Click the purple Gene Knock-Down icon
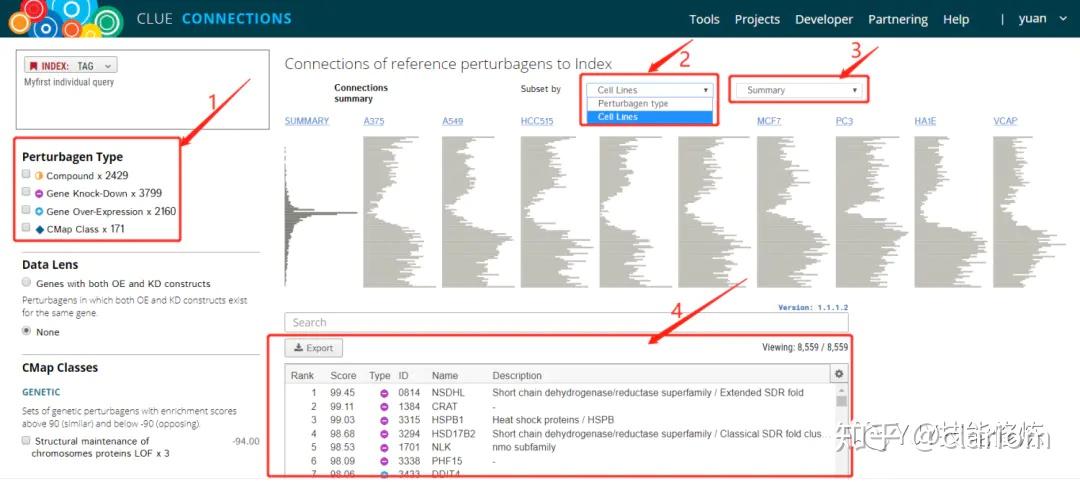The width and height of the screenshot is (1080, 482). 39,193
